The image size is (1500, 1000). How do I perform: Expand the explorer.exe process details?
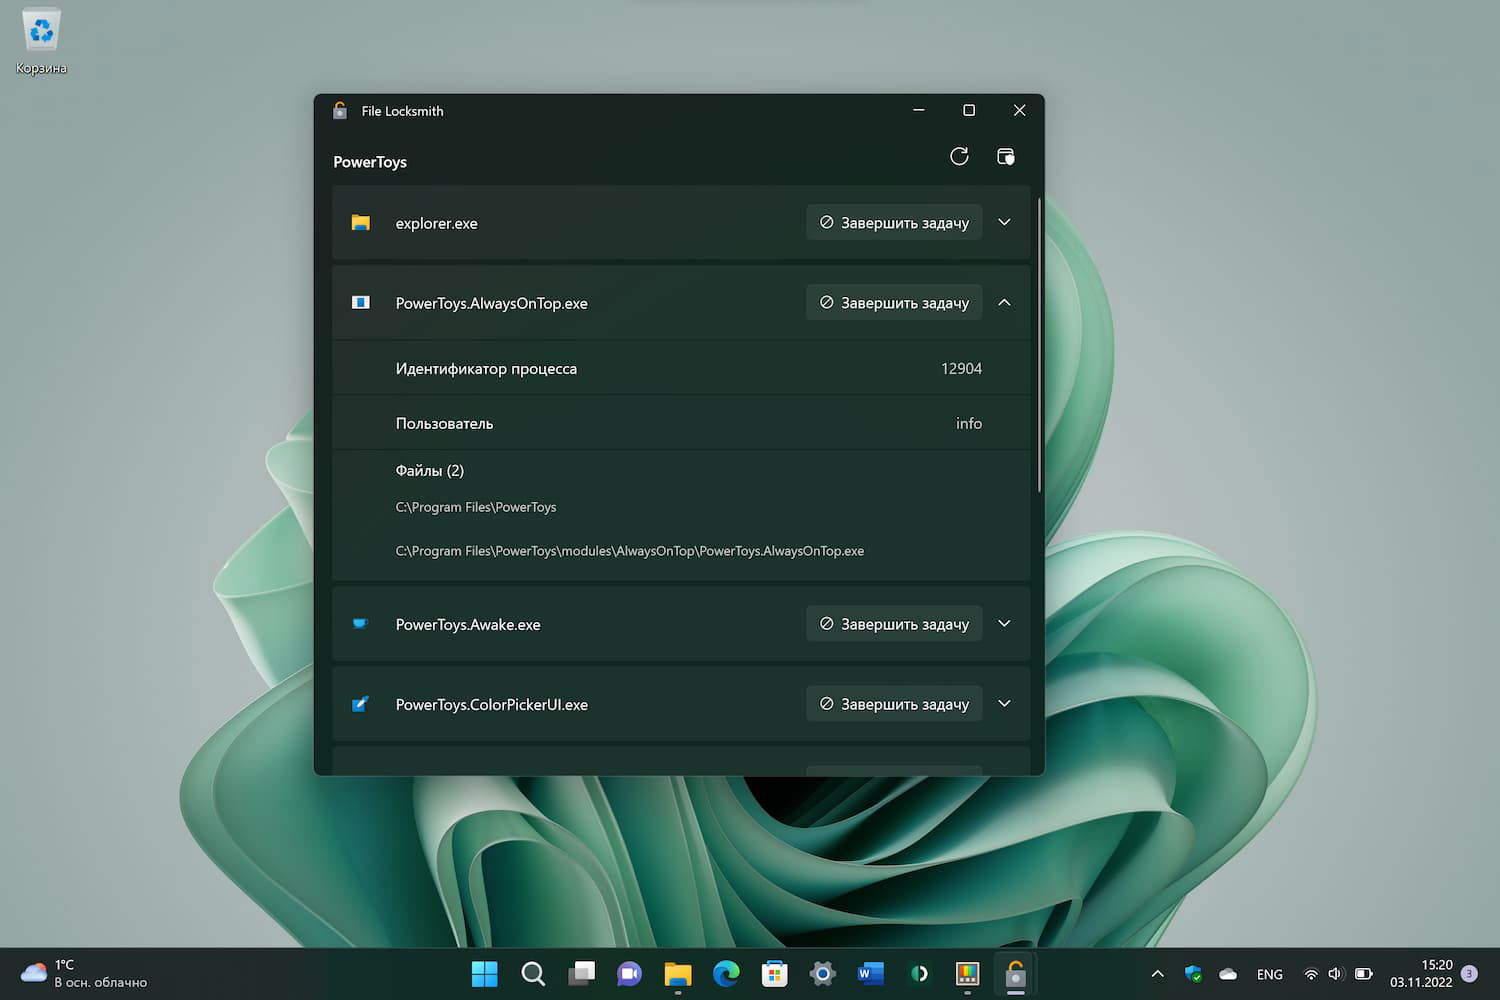click(1004, 222)
